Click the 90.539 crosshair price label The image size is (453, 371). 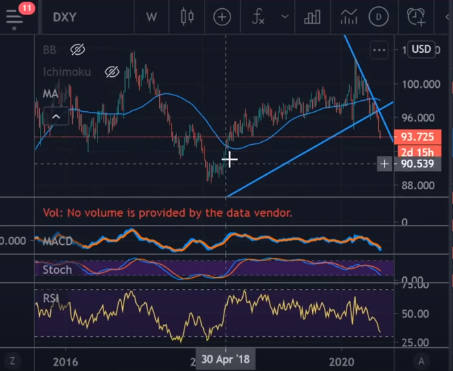tap(417, 164)
